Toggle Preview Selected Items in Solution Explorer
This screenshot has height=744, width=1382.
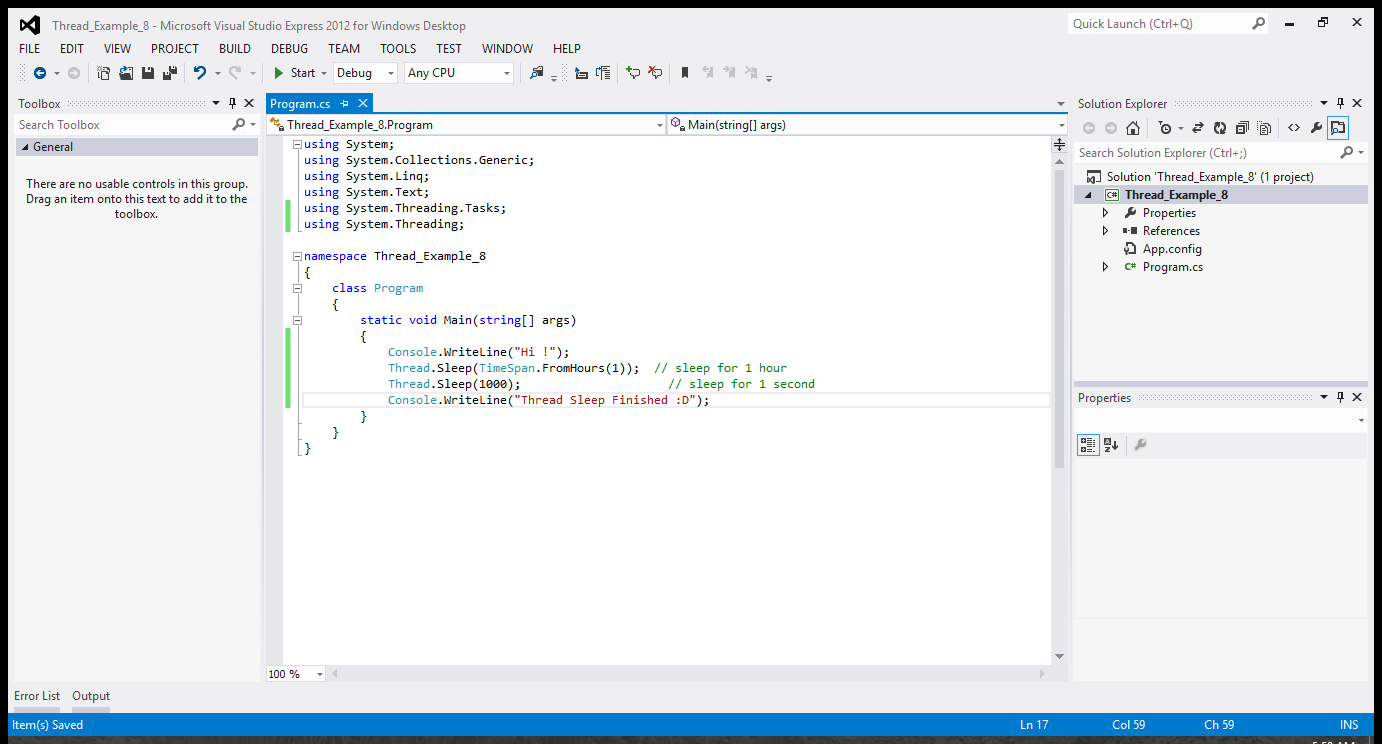pyautogui.click(x=1338, y=128)
